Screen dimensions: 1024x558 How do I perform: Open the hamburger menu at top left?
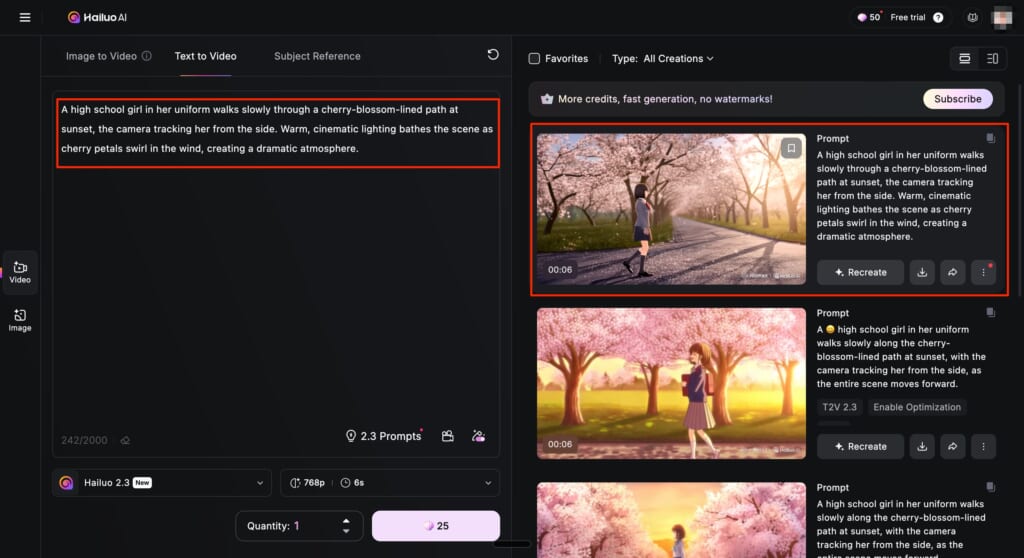click(25, 17)
